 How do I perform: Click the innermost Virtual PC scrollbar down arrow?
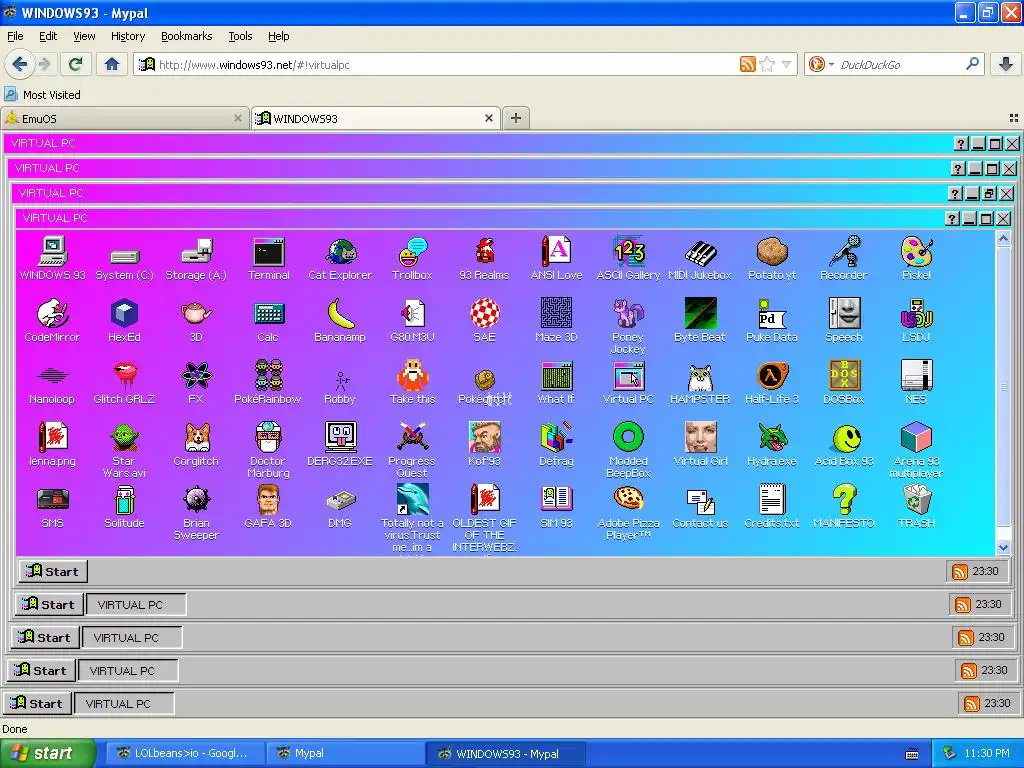1003,547
